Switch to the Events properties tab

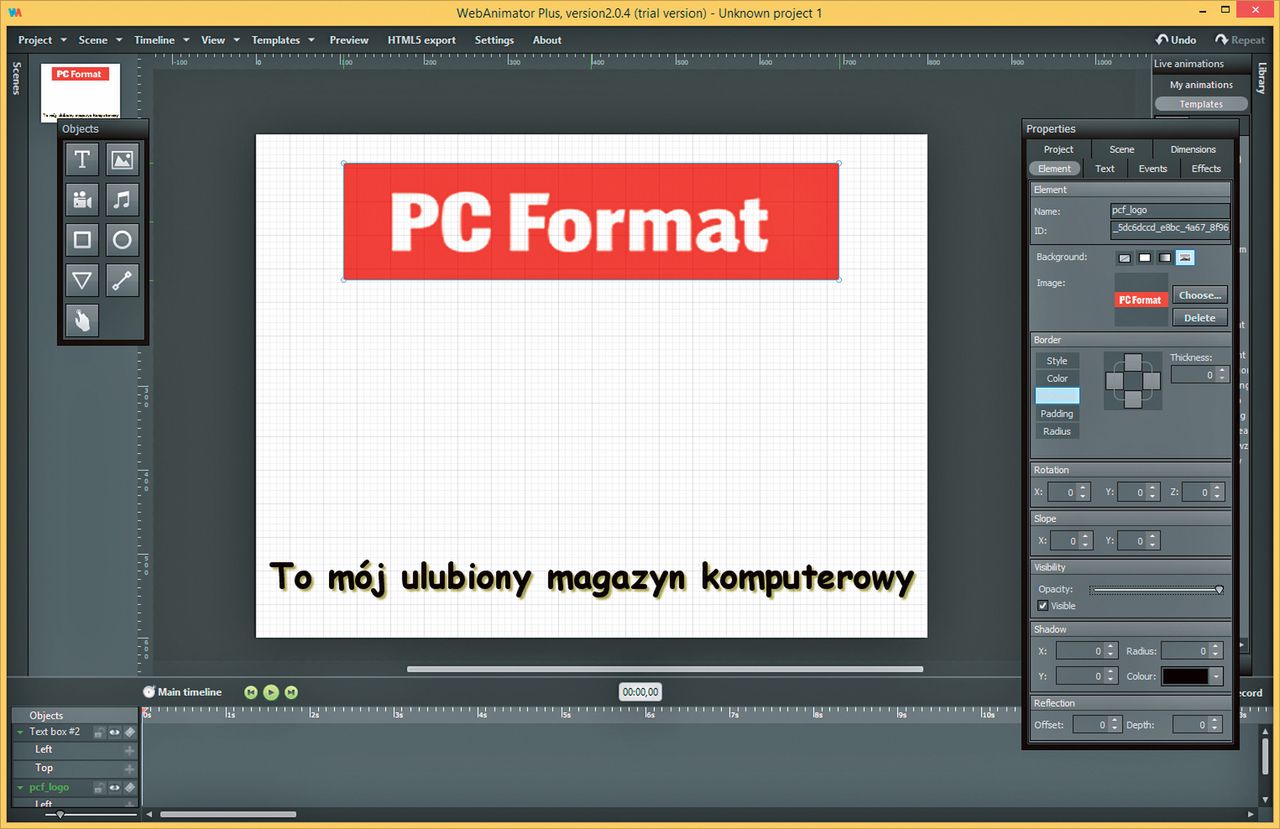pos(1153,168)
